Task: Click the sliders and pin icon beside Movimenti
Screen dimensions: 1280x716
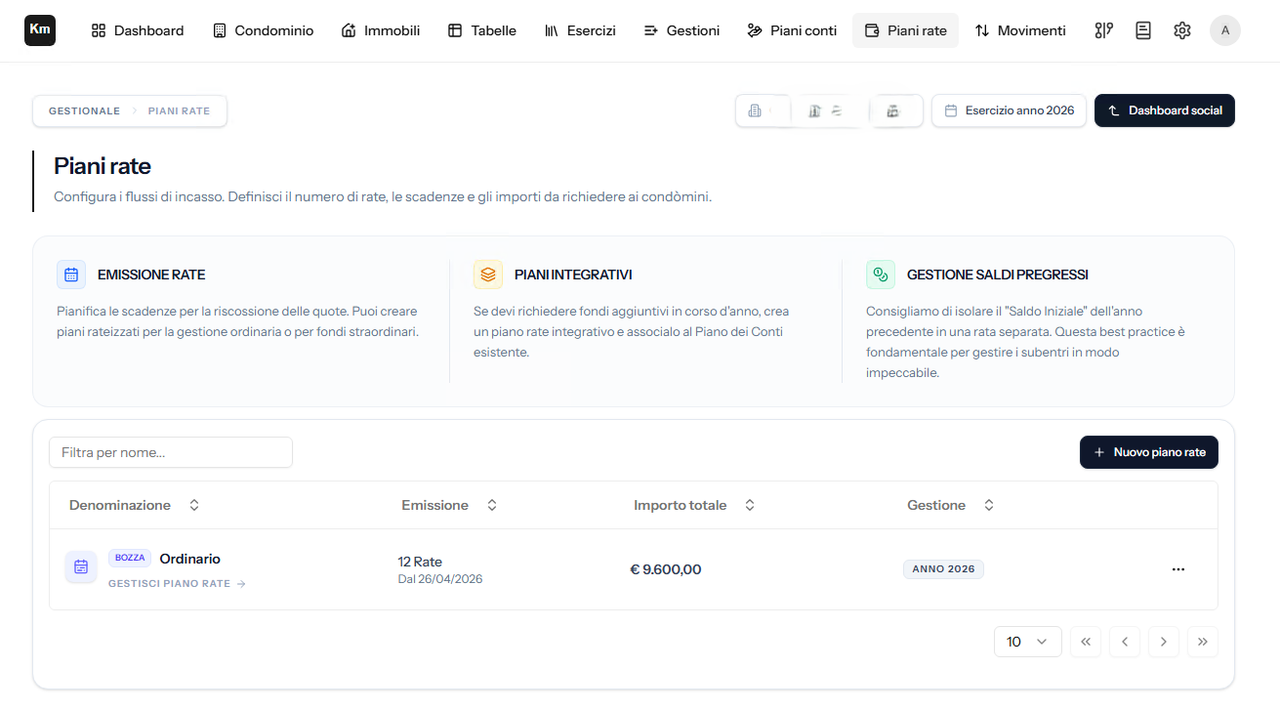Action: click(1104, 31)
